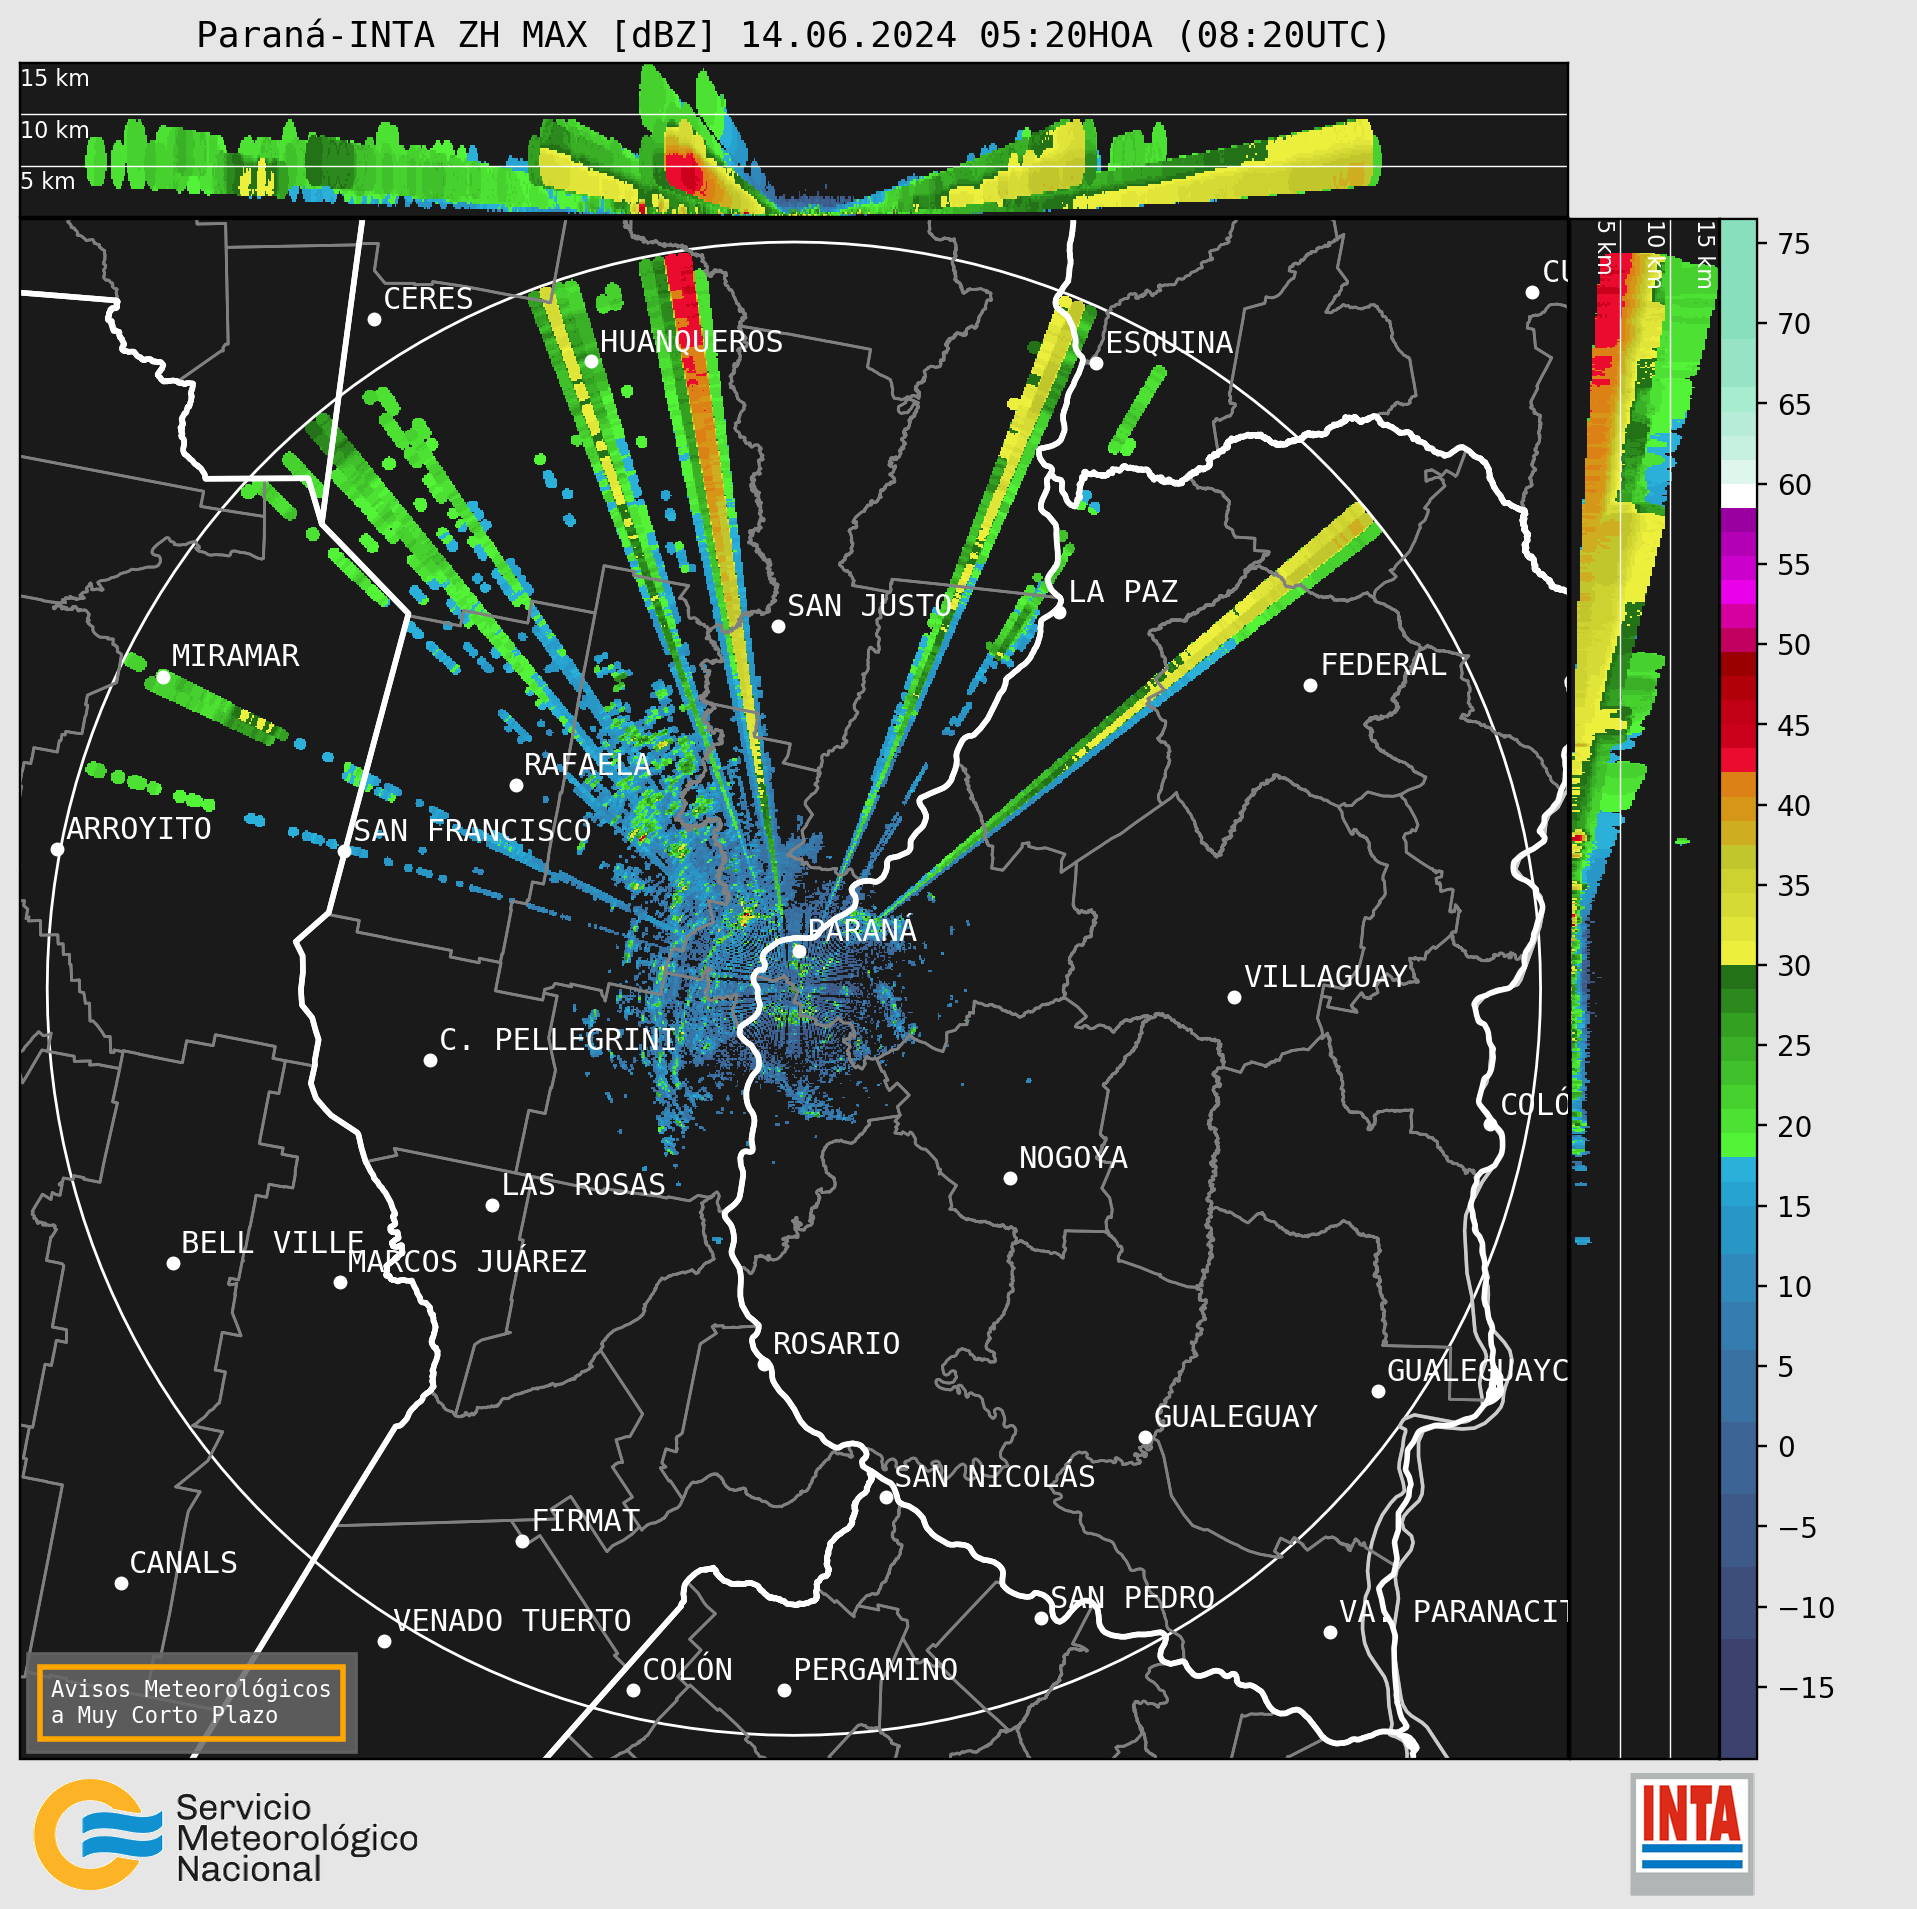Select the VILLAGUAY city marker dot
The image size is (1917, 1909).
click(x=1234, y=997)
